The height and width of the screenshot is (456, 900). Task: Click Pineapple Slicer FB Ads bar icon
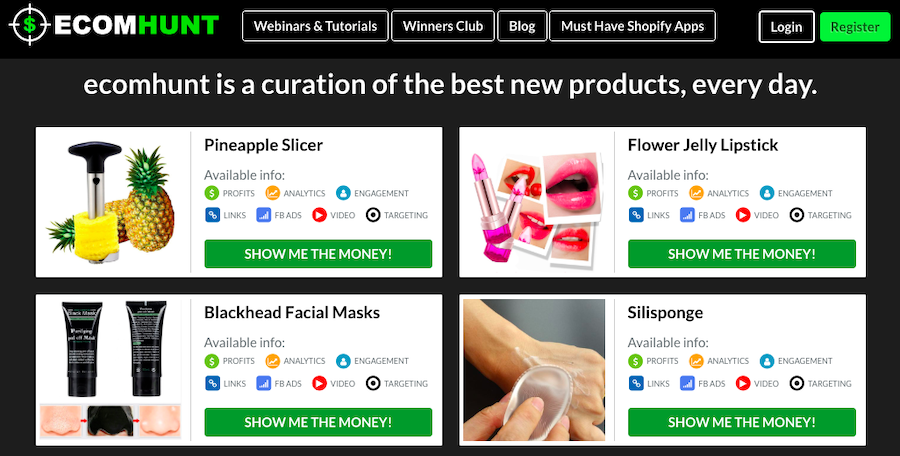pos(263,215)
